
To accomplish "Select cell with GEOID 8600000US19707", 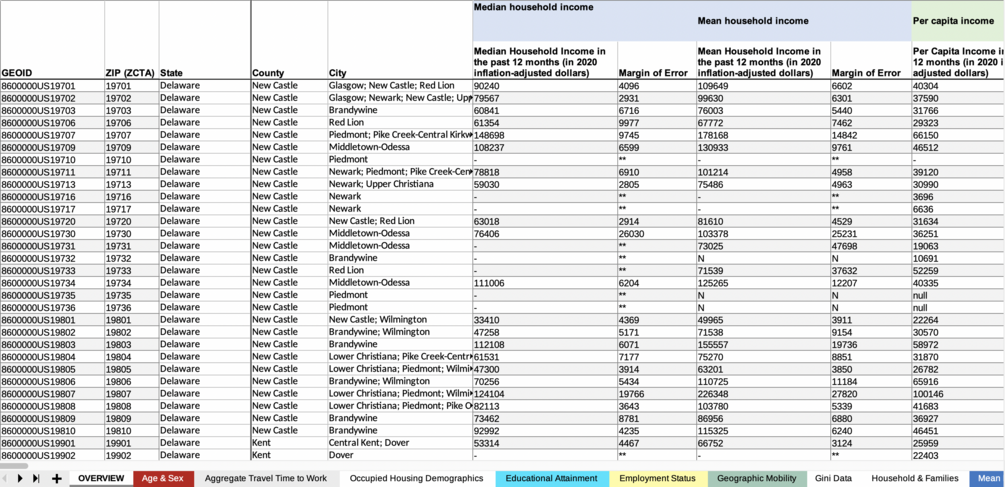I will coord(52,135).
